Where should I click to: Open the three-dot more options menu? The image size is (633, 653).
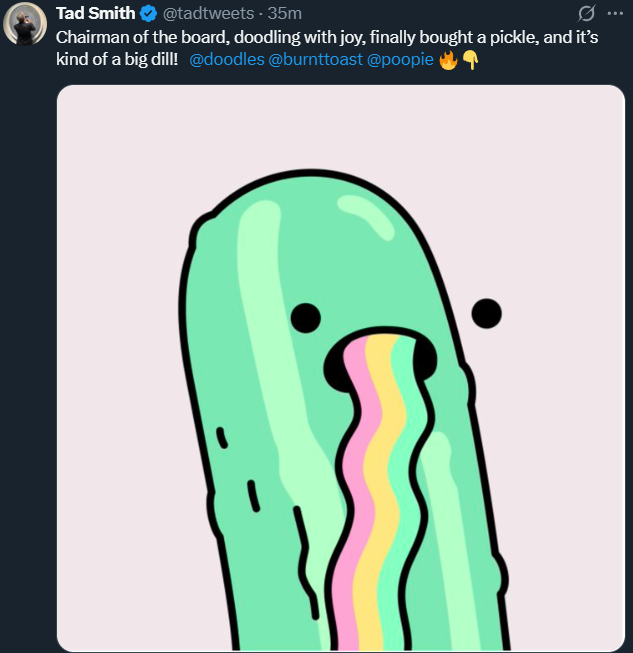(615, 13)
